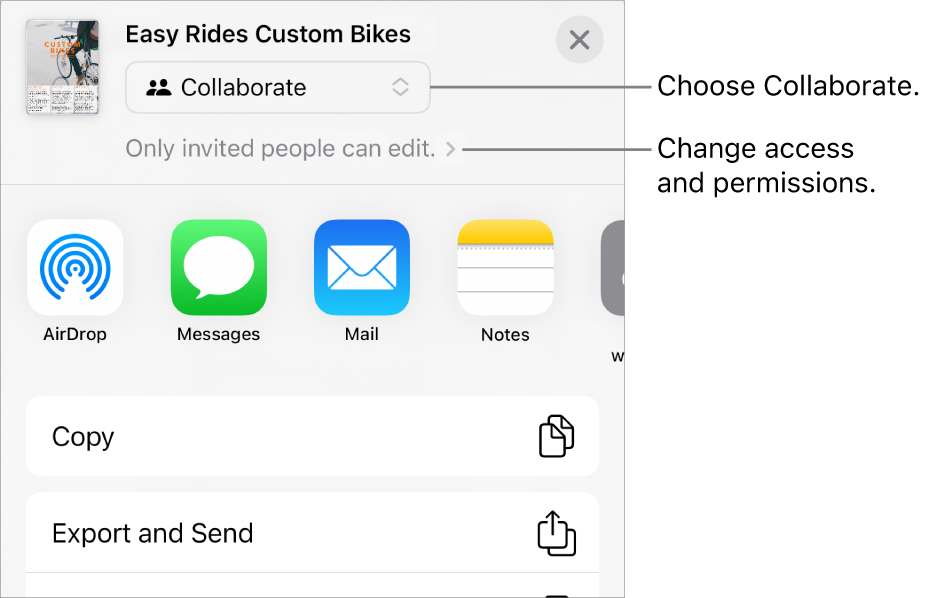Screen dimensions: 929x598
Task: Tap the two-people icon on the Collaborate button
Action: pyautogui.click(x=160, y=87)
